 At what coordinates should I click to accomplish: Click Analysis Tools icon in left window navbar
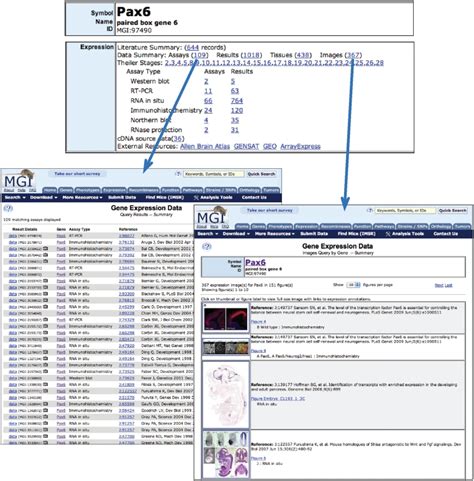[196, 198]
